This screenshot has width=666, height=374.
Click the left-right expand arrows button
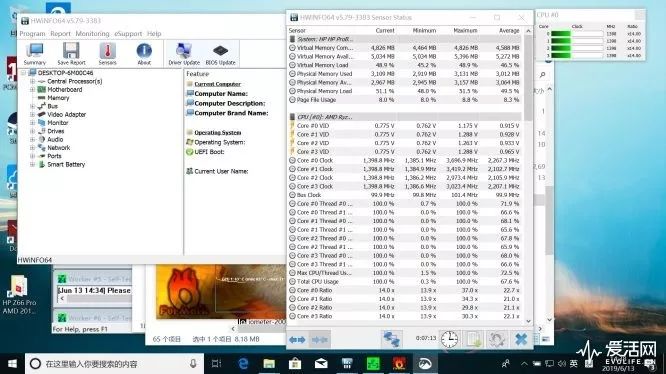coord(297,339)
